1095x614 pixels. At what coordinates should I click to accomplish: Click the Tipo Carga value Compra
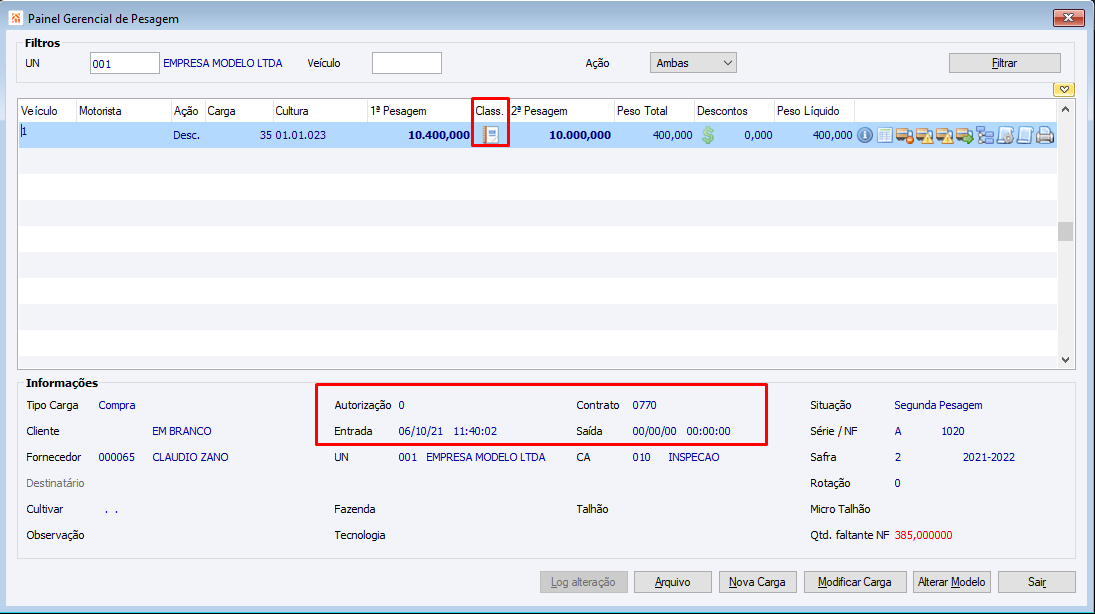(x=117, y=405)
